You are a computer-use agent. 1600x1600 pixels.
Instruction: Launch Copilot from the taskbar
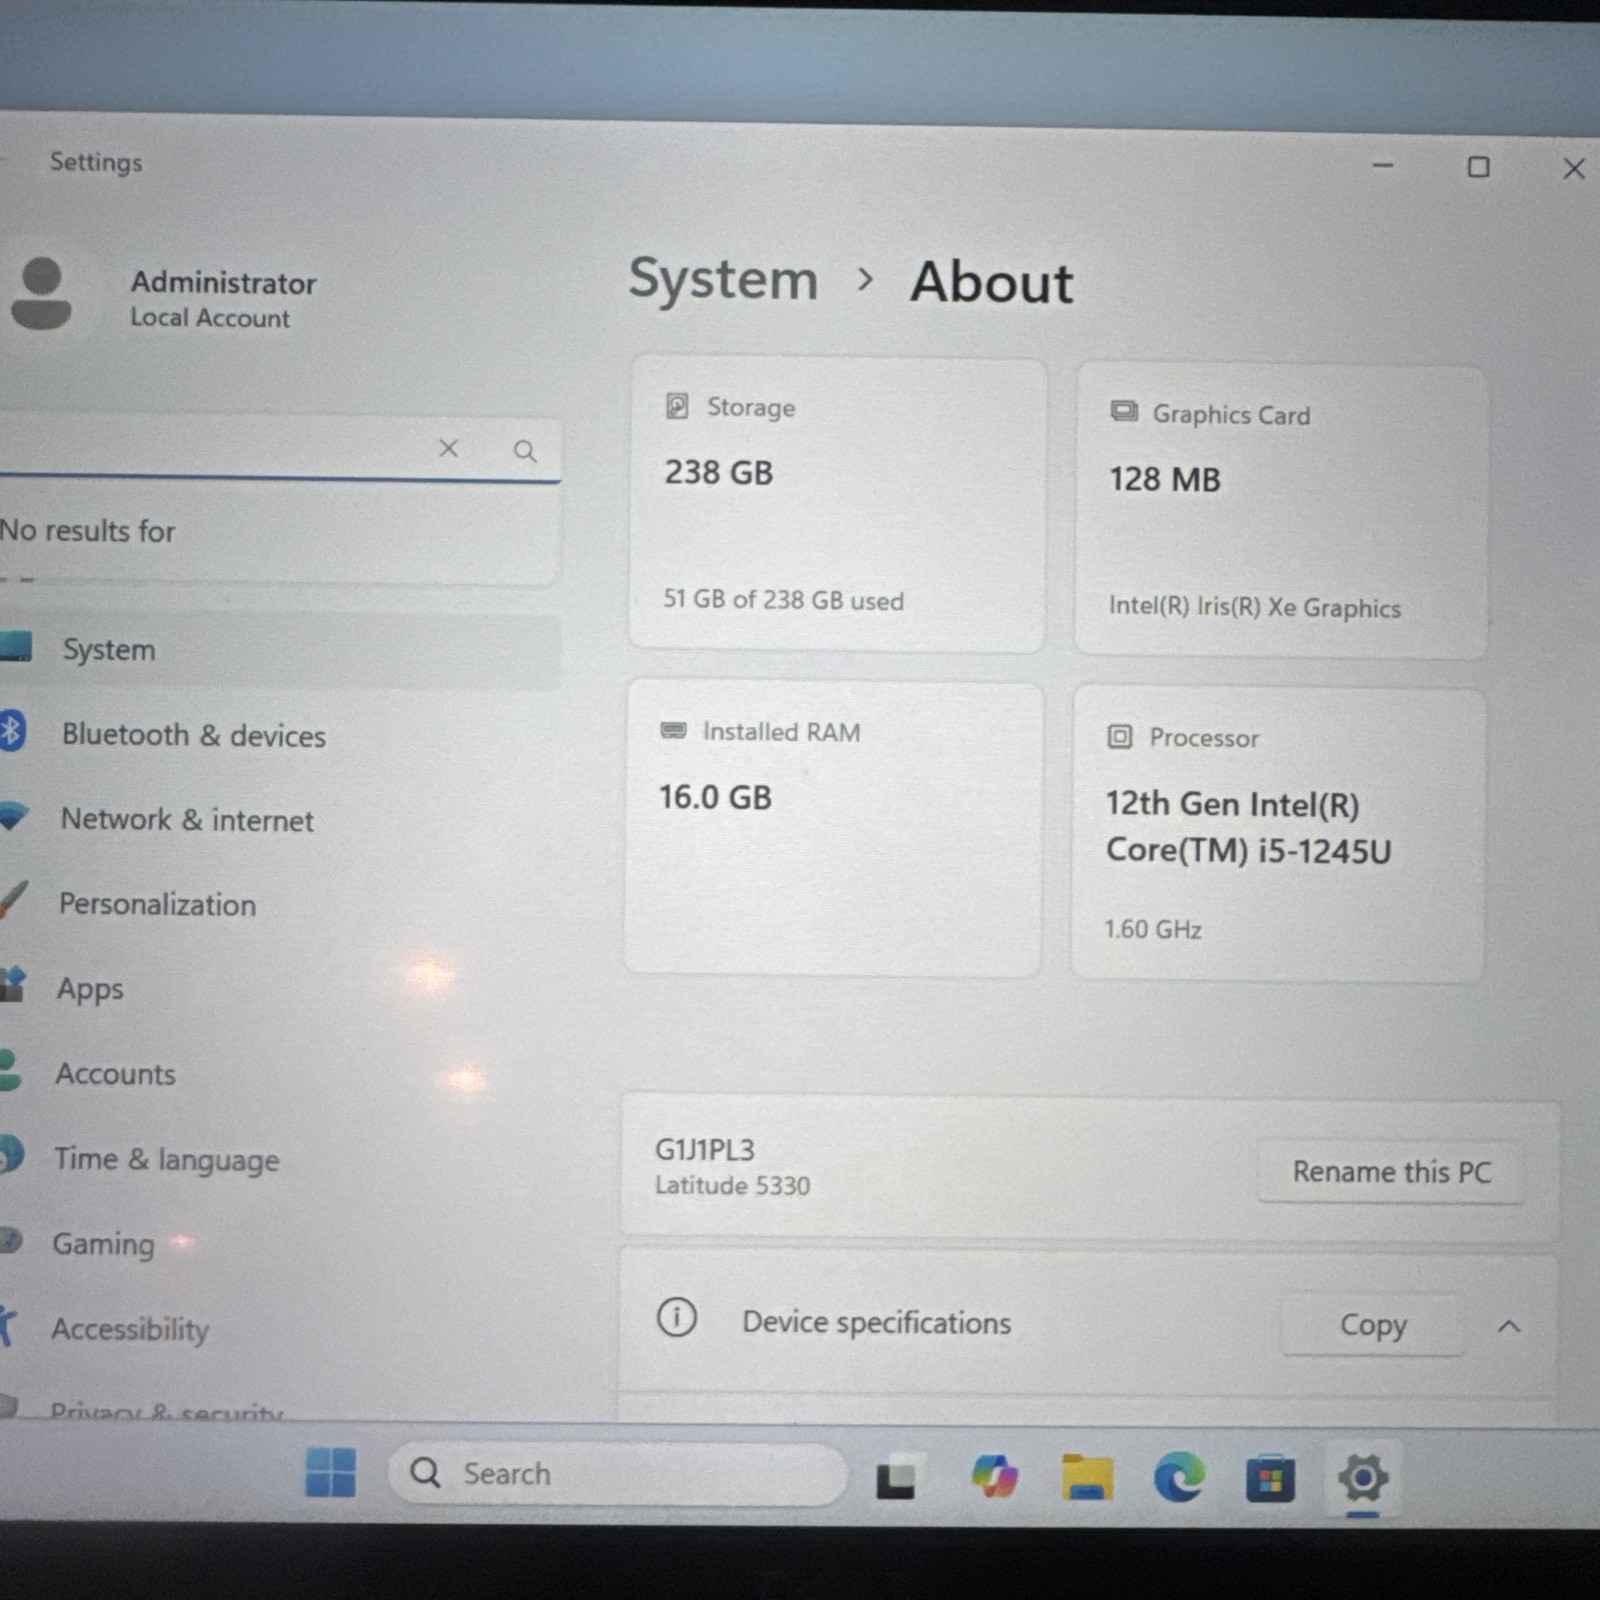[x=994, y=1476]
